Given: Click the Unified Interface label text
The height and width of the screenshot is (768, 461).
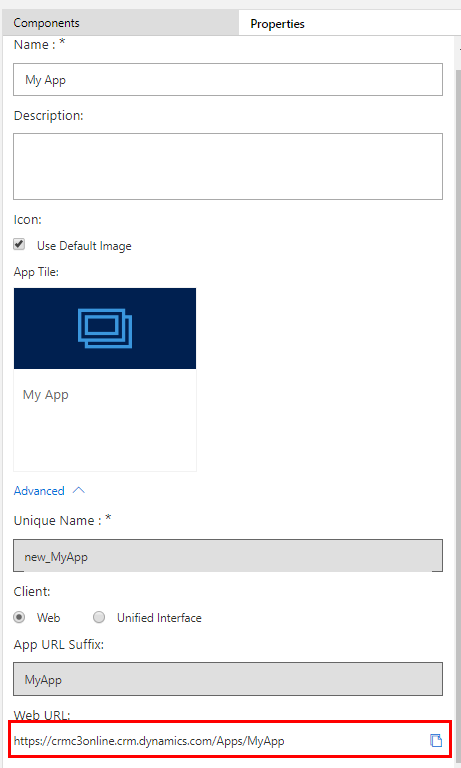Looking at the screenshot, I should 159,618.
